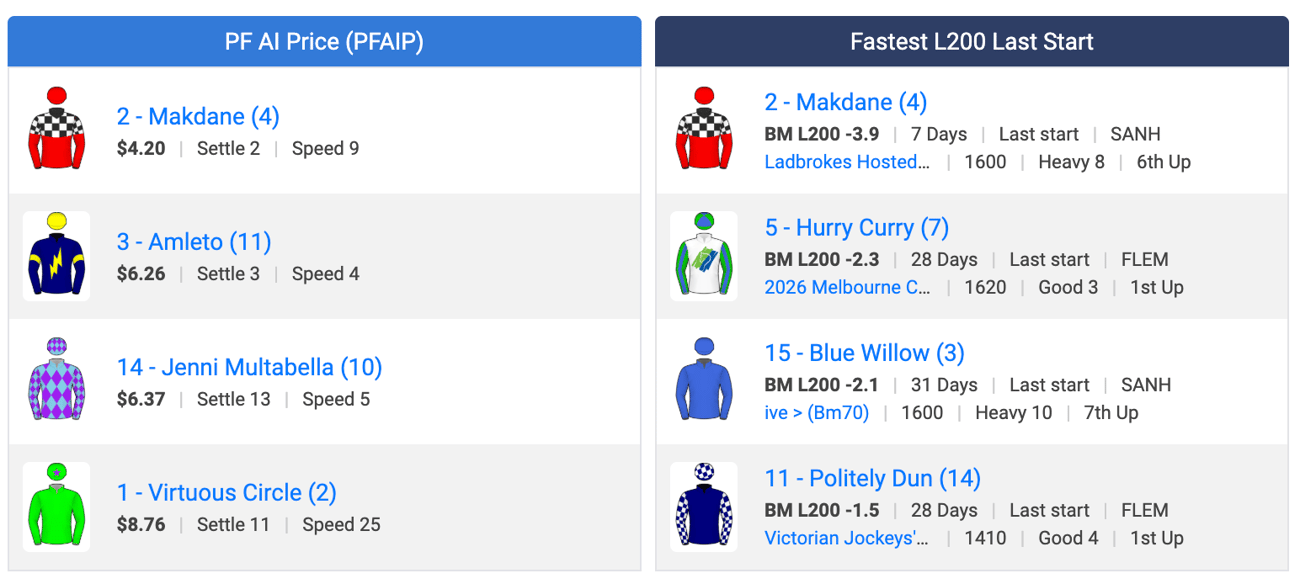Open the Victorian Jockeys'... race link

pos(847,538)
